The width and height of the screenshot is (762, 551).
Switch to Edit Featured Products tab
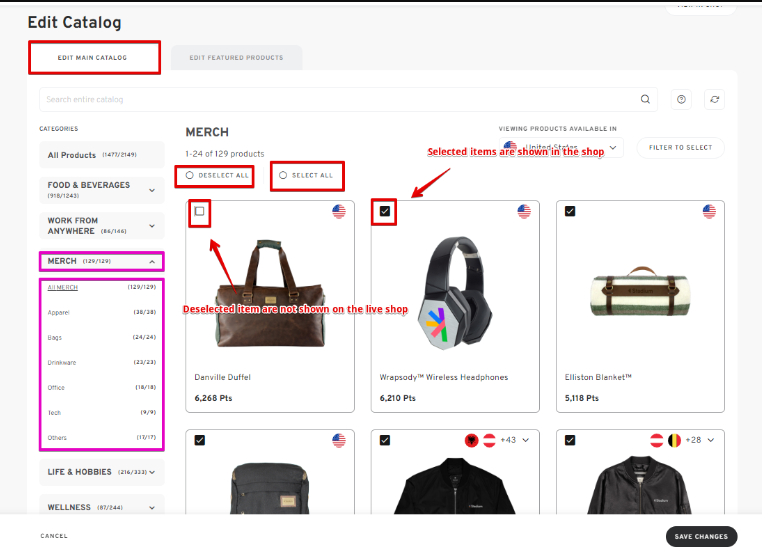[x=237, y=58]
